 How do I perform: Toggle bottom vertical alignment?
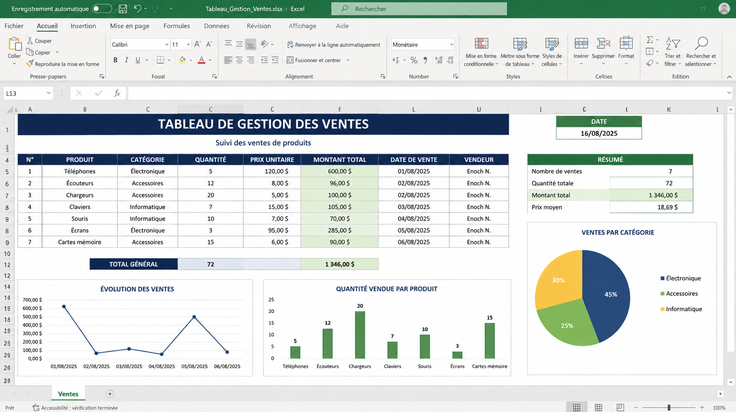tap(251, 44)
